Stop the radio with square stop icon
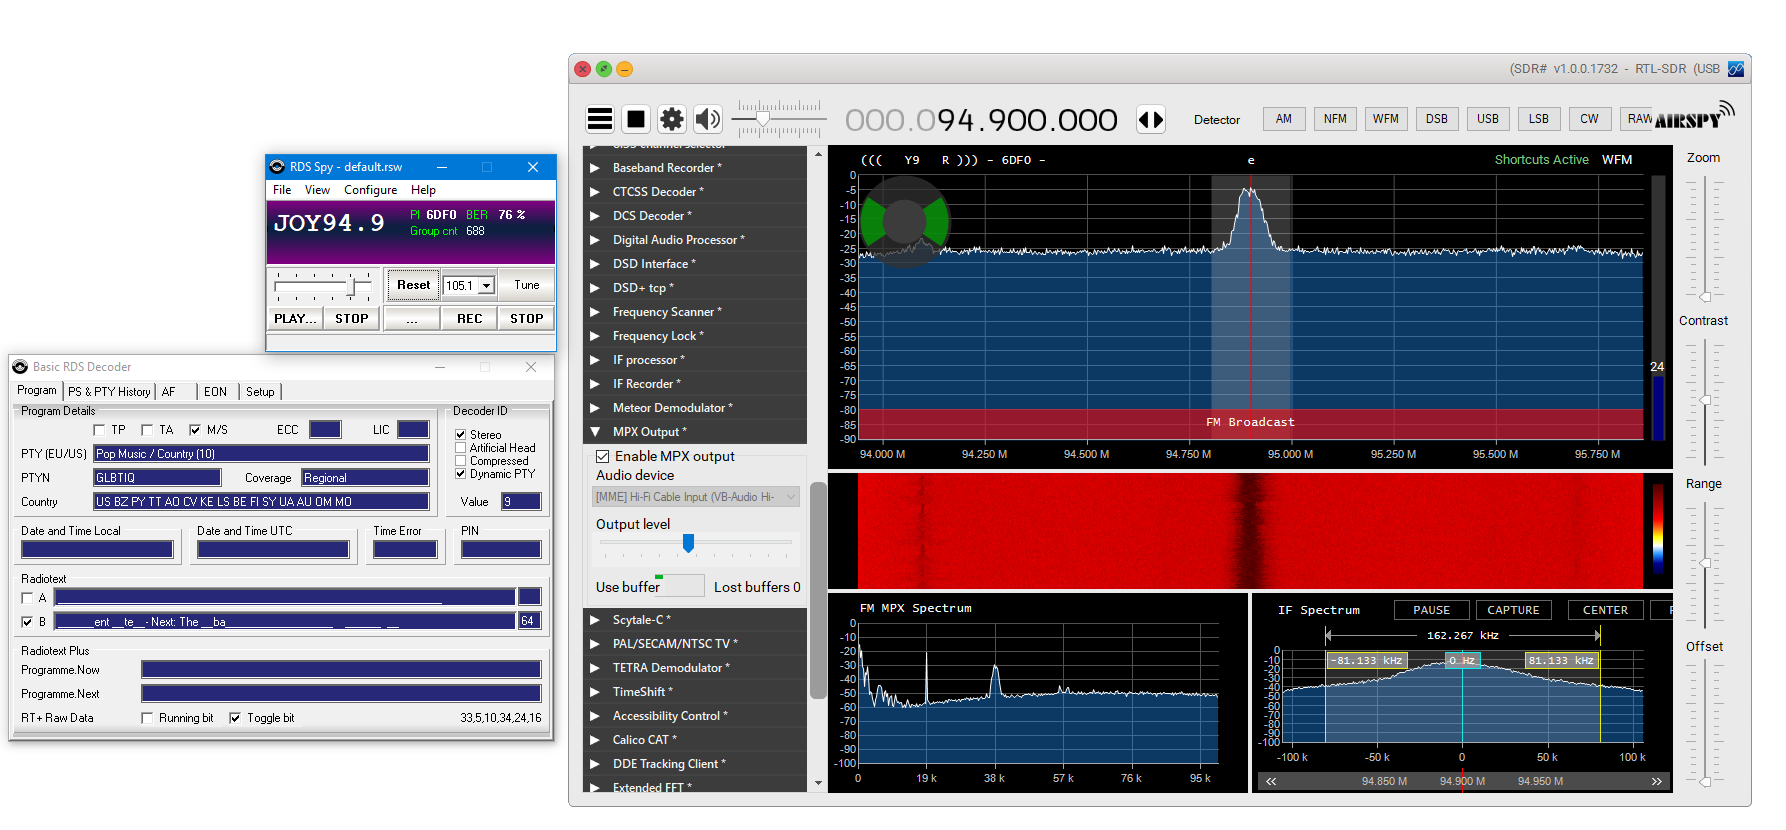Image resolution: width=1786 pixels, height=830 pixels. pyautogui.click(x=636, y=120)
